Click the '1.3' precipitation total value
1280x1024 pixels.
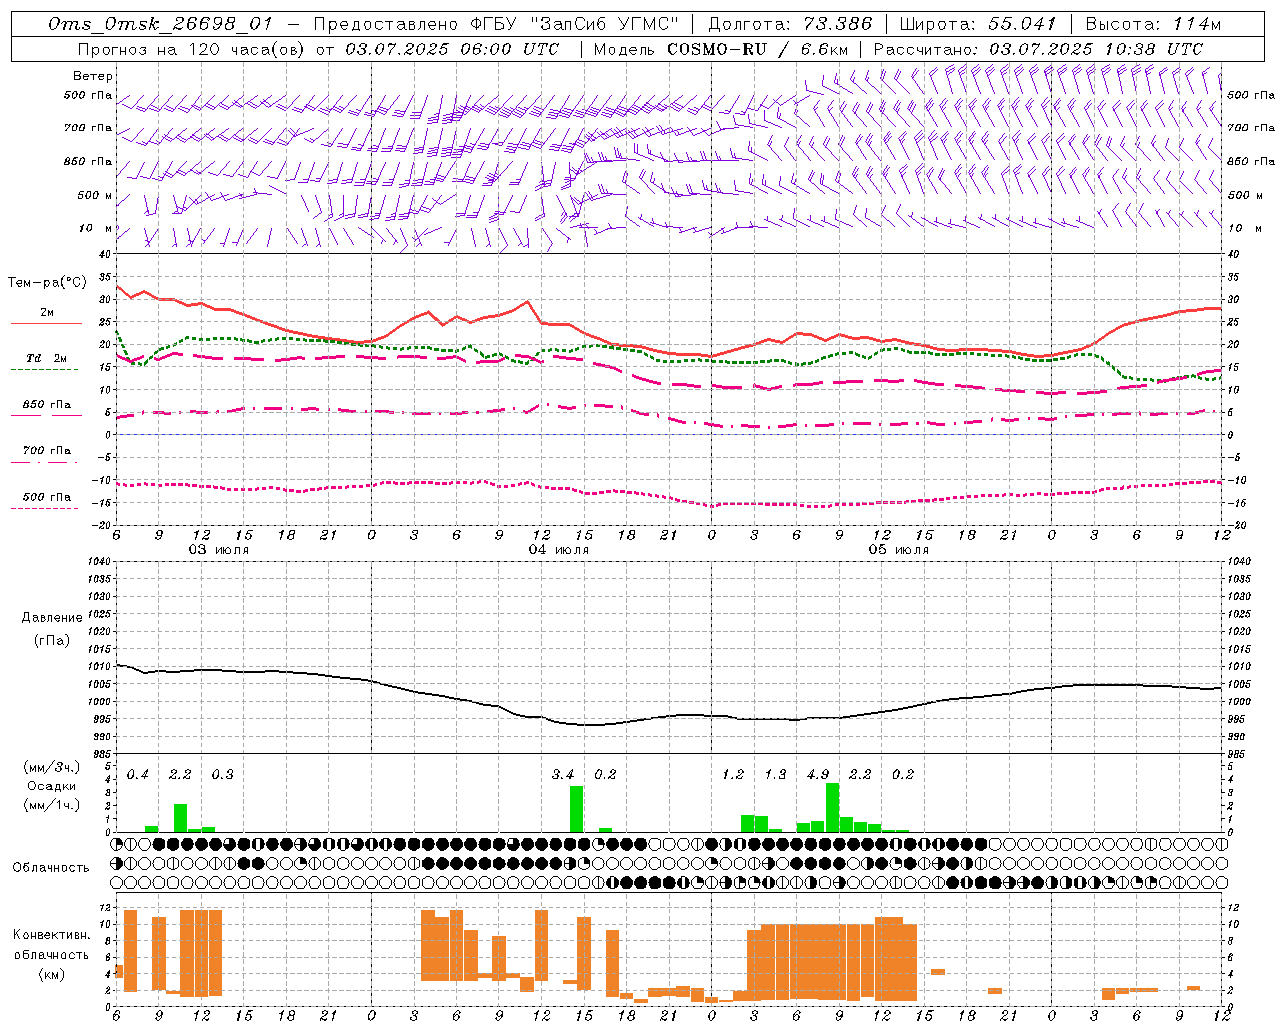[x=775, y=775]
